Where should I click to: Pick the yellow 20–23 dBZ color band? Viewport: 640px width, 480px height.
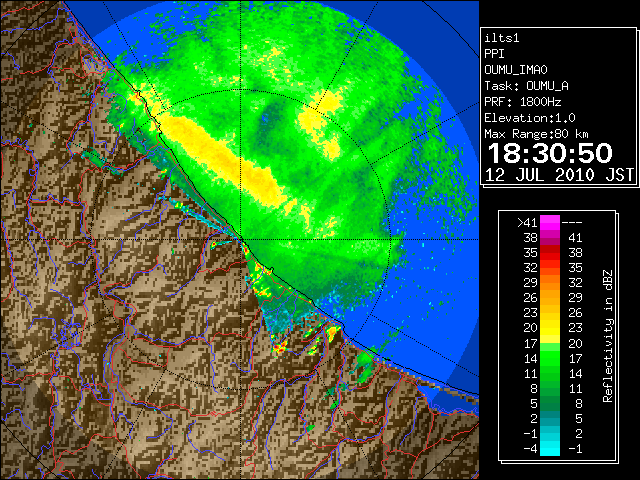(550, 328)
